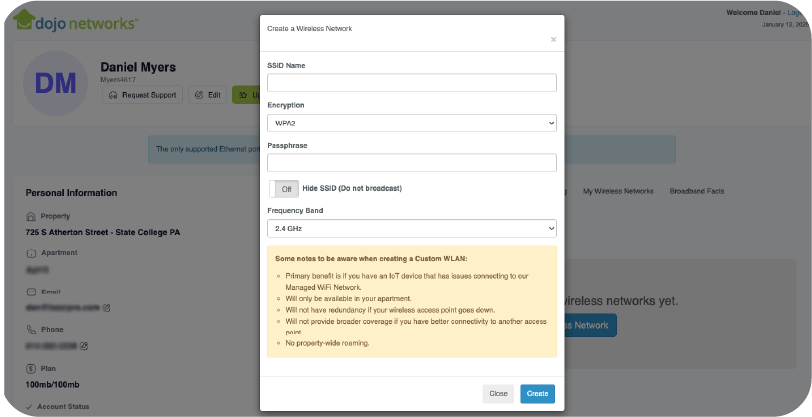The image size is (812, 417).
Task: Click the Passphrase input field
Action: pyautogui.click(x=411, y=162)
